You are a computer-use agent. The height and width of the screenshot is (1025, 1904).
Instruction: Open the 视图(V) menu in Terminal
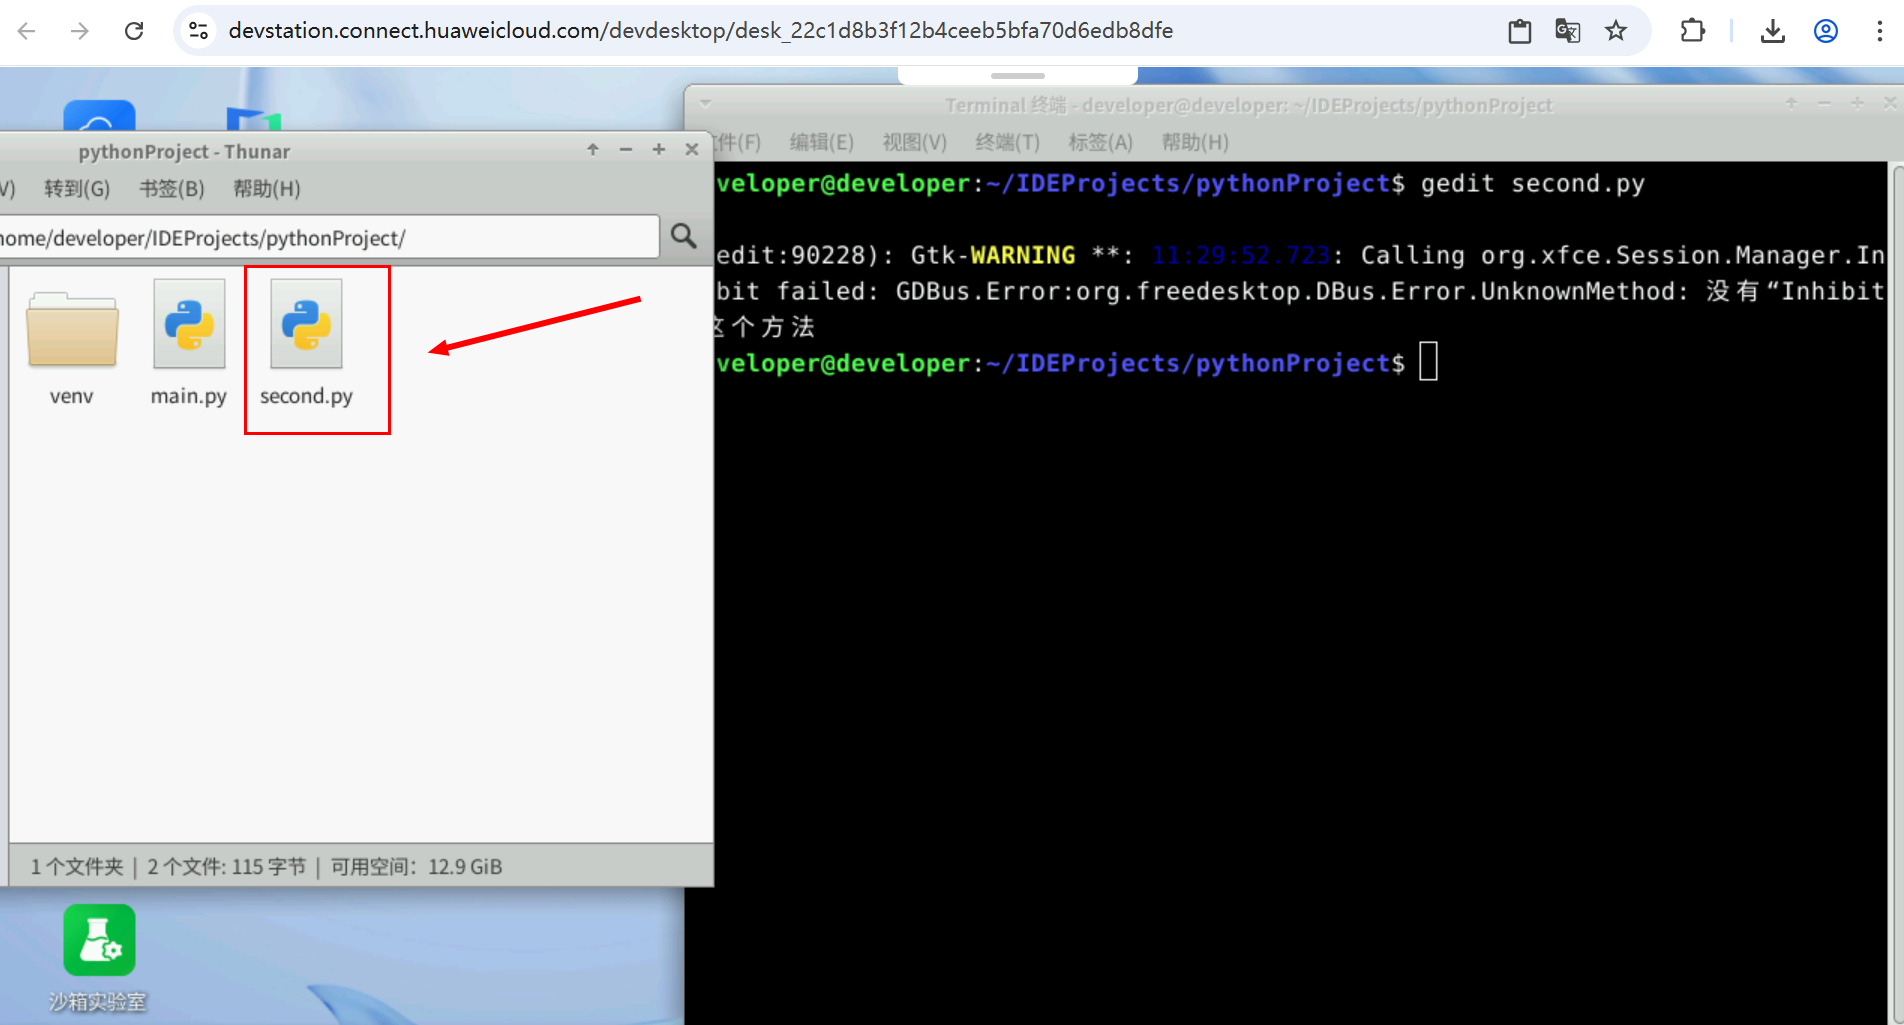(915, 142)
